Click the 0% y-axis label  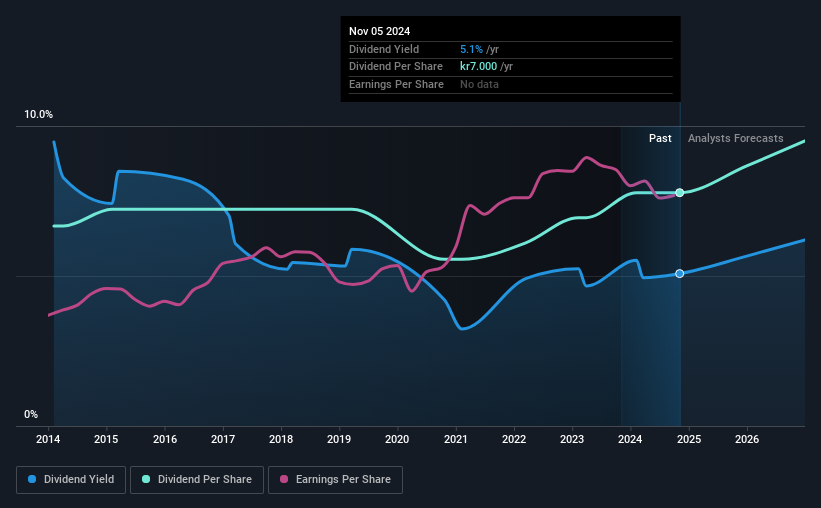31,414
